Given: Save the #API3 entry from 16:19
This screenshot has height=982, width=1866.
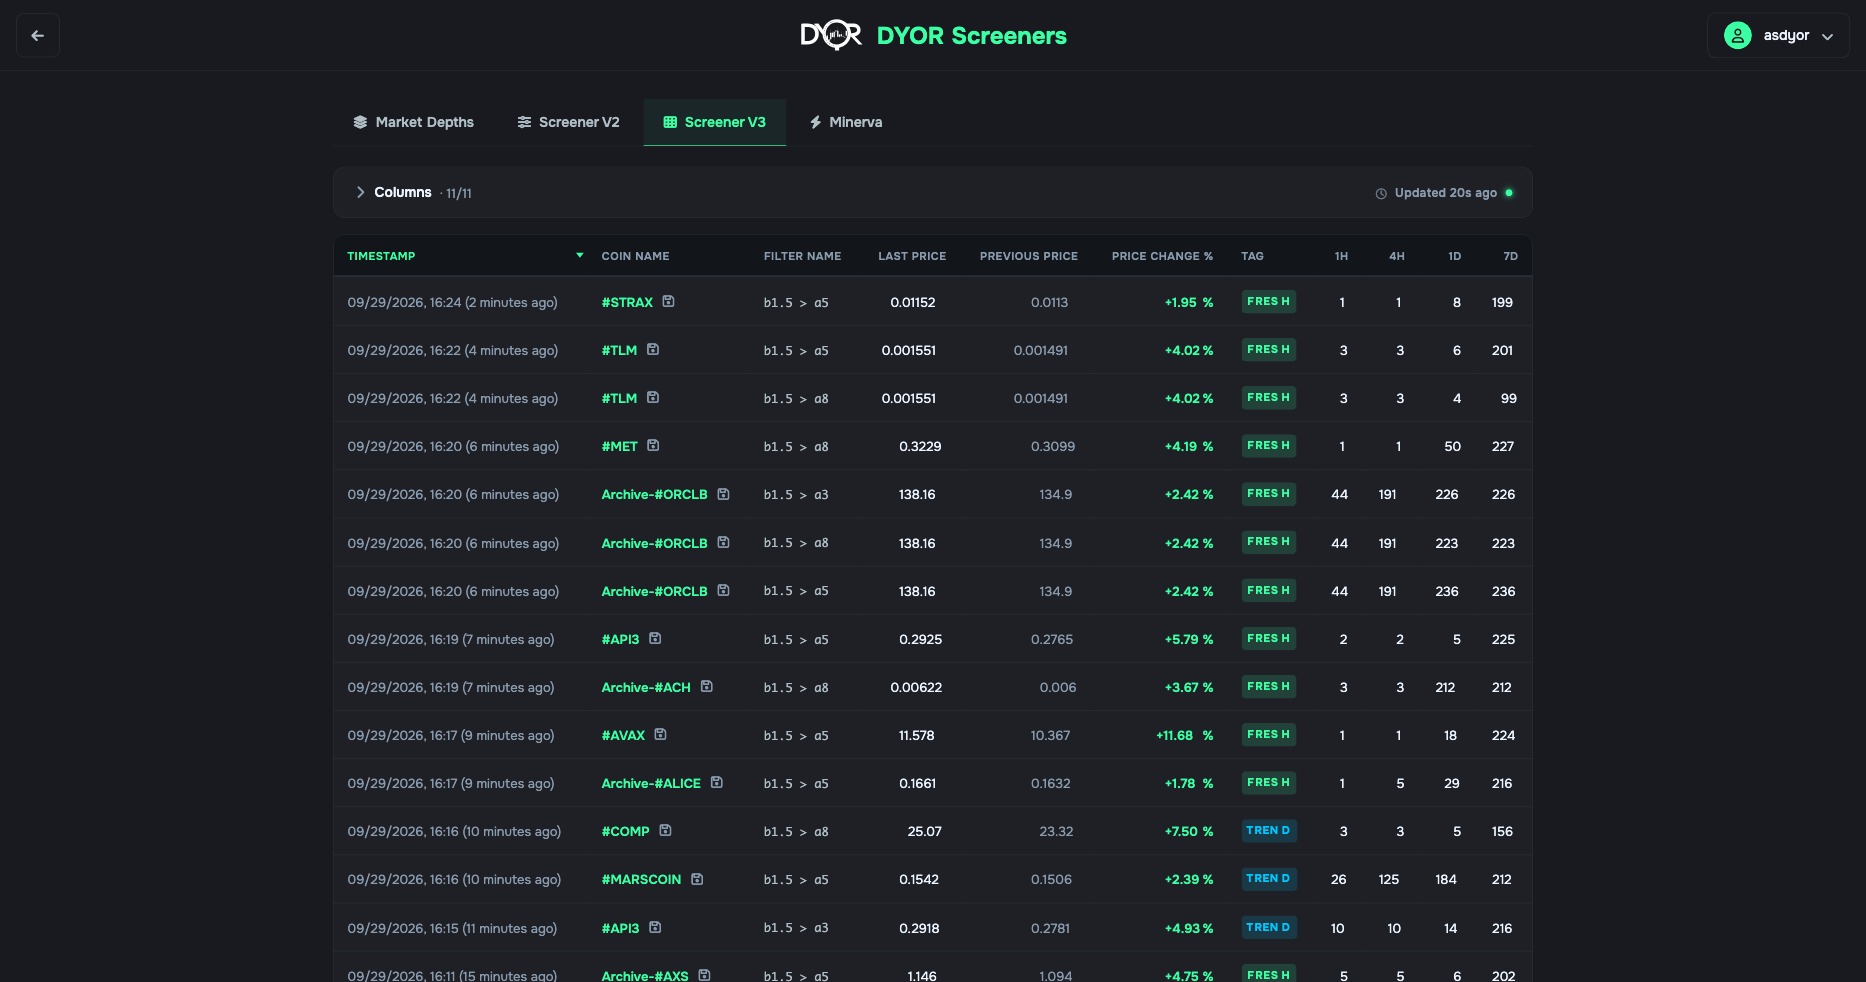Looking at the screenshot, I should (655, 638).
